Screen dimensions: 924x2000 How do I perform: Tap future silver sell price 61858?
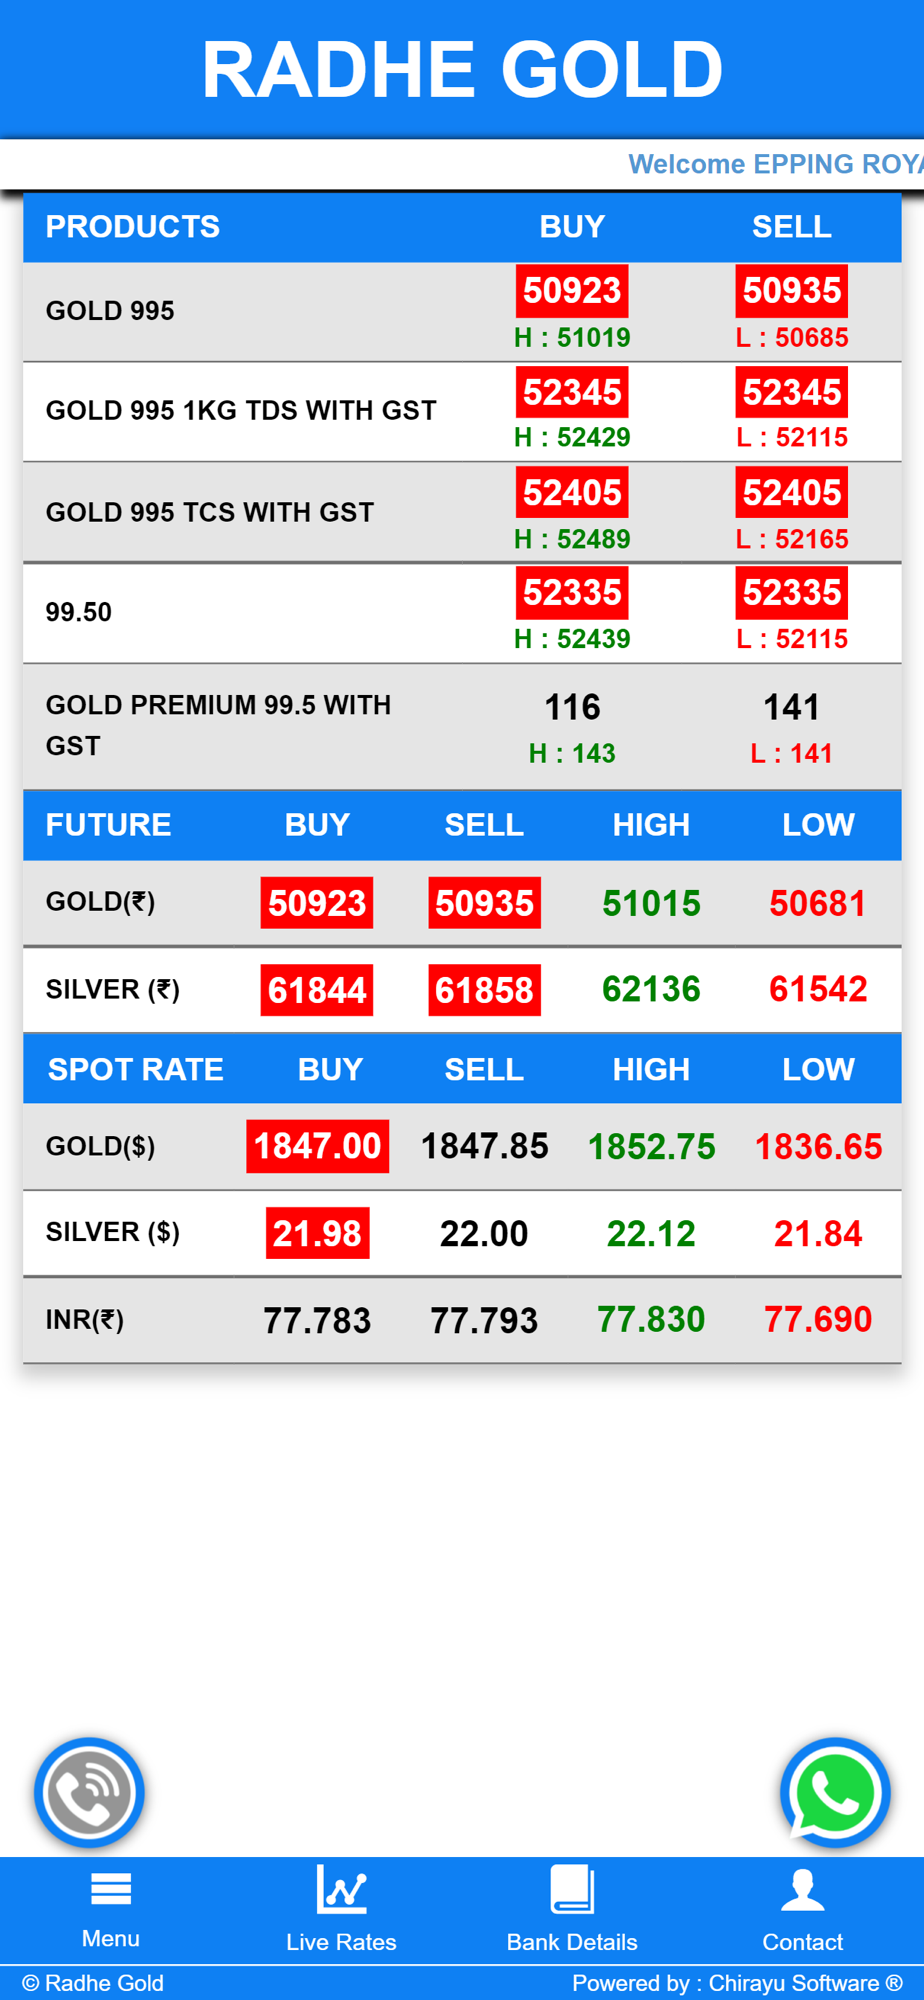pos(485,990)
